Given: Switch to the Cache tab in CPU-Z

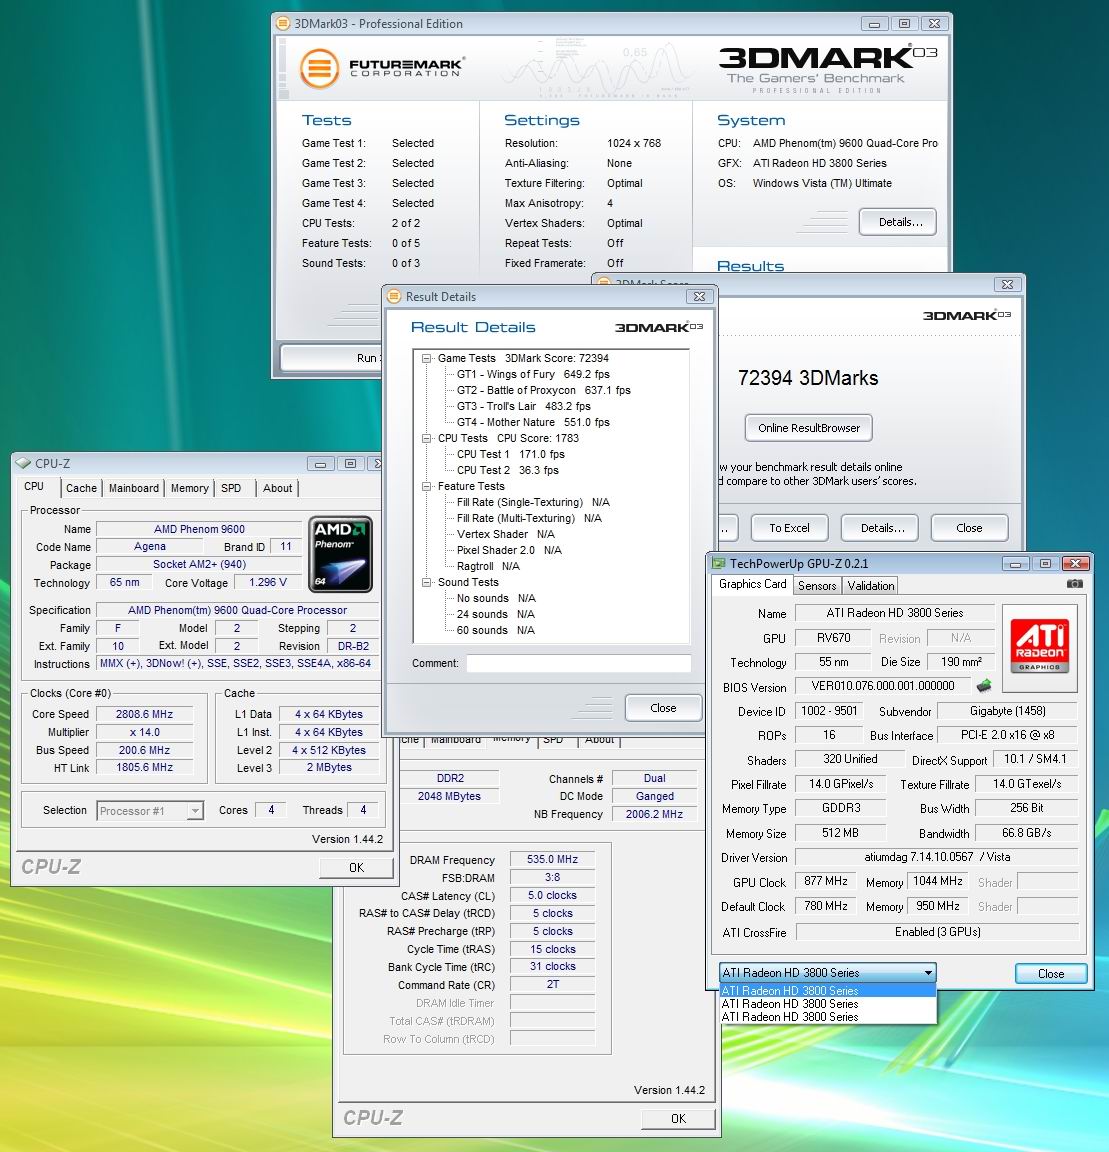Looking at the screenshot, I should point(81,488).
